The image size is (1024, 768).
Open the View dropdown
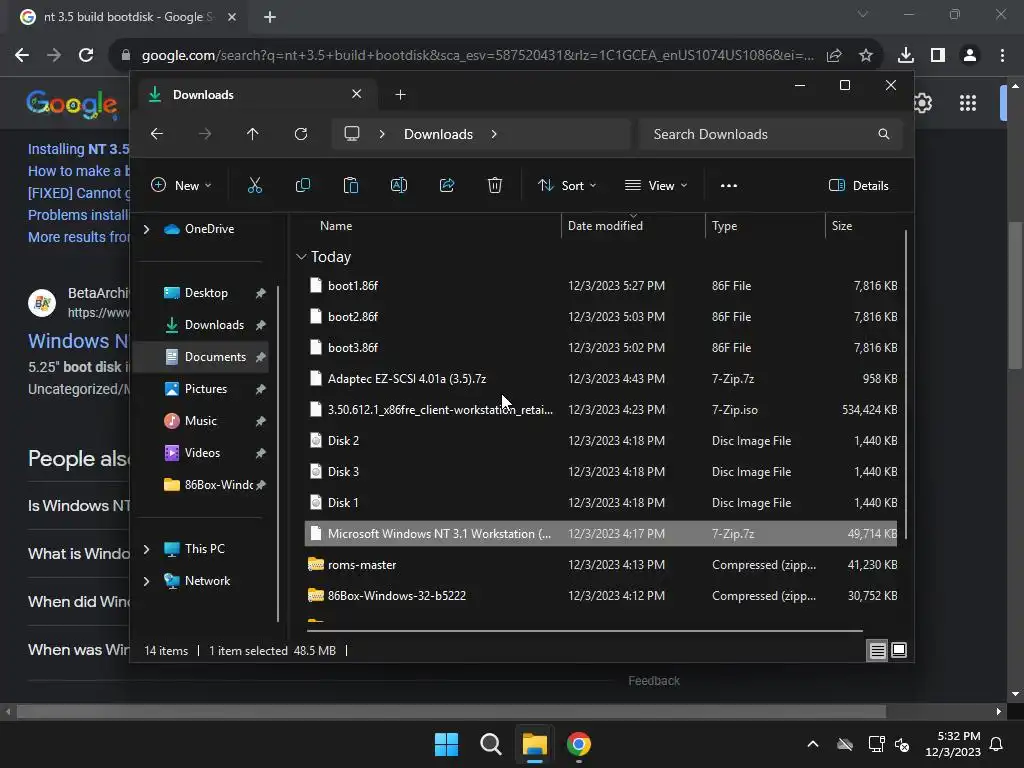[x=656, y=185]
